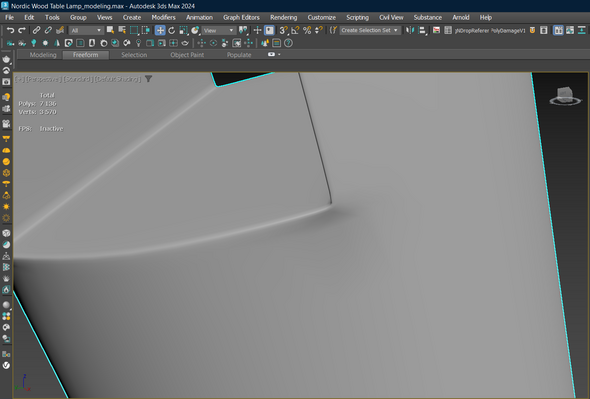Image resolution: width=590 pixels, height=399 pixels.
Task: Activate the Select and Rotate tool
Action: pos(172,30)
